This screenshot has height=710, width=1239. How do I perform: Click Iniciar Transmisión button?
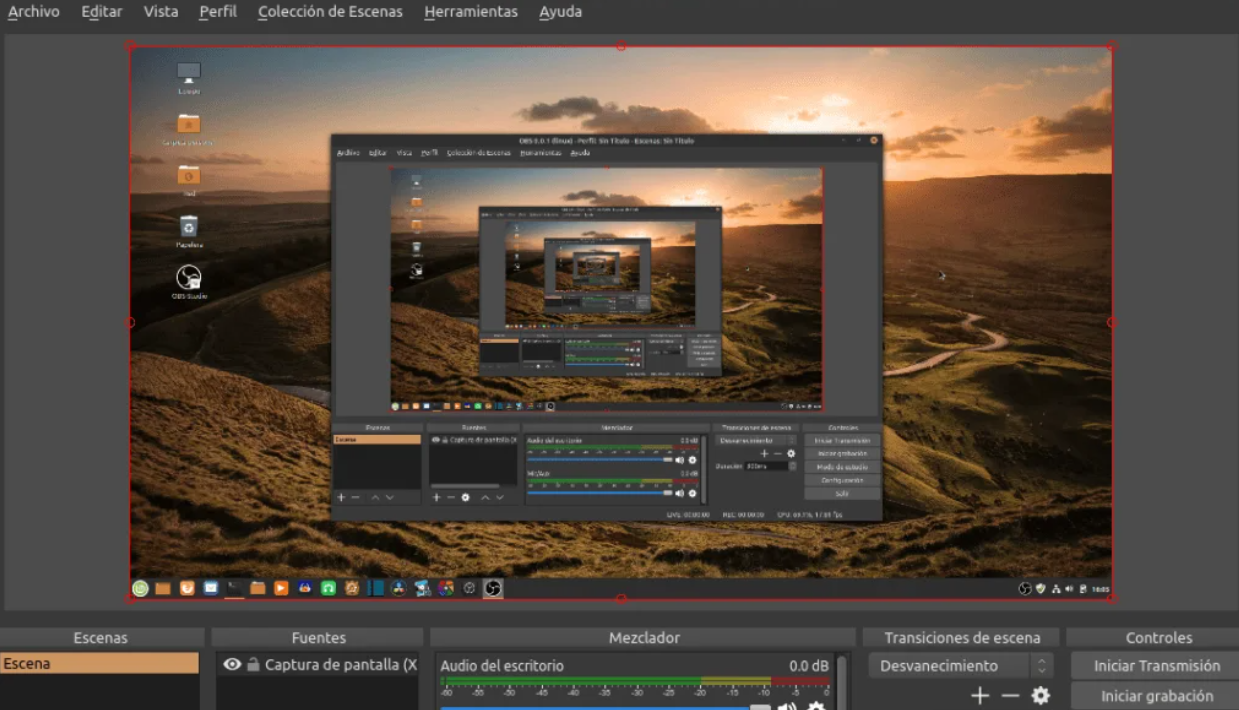(1156, 666)
